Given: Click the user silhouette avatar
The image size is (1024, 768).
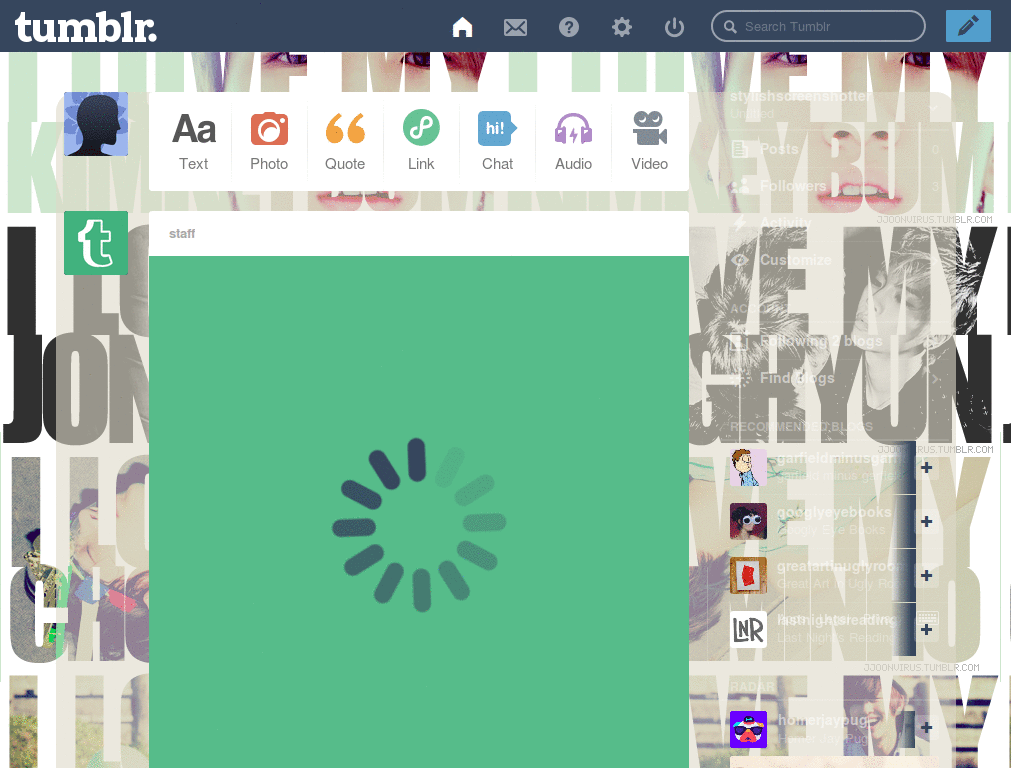Looking at the screenshot, I should (96, 124).
